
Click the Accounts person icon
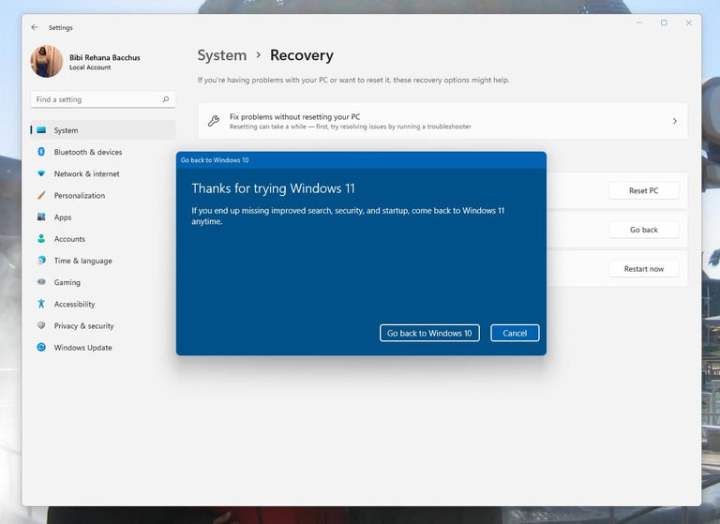pyautogui.click(x=41, y=238)
